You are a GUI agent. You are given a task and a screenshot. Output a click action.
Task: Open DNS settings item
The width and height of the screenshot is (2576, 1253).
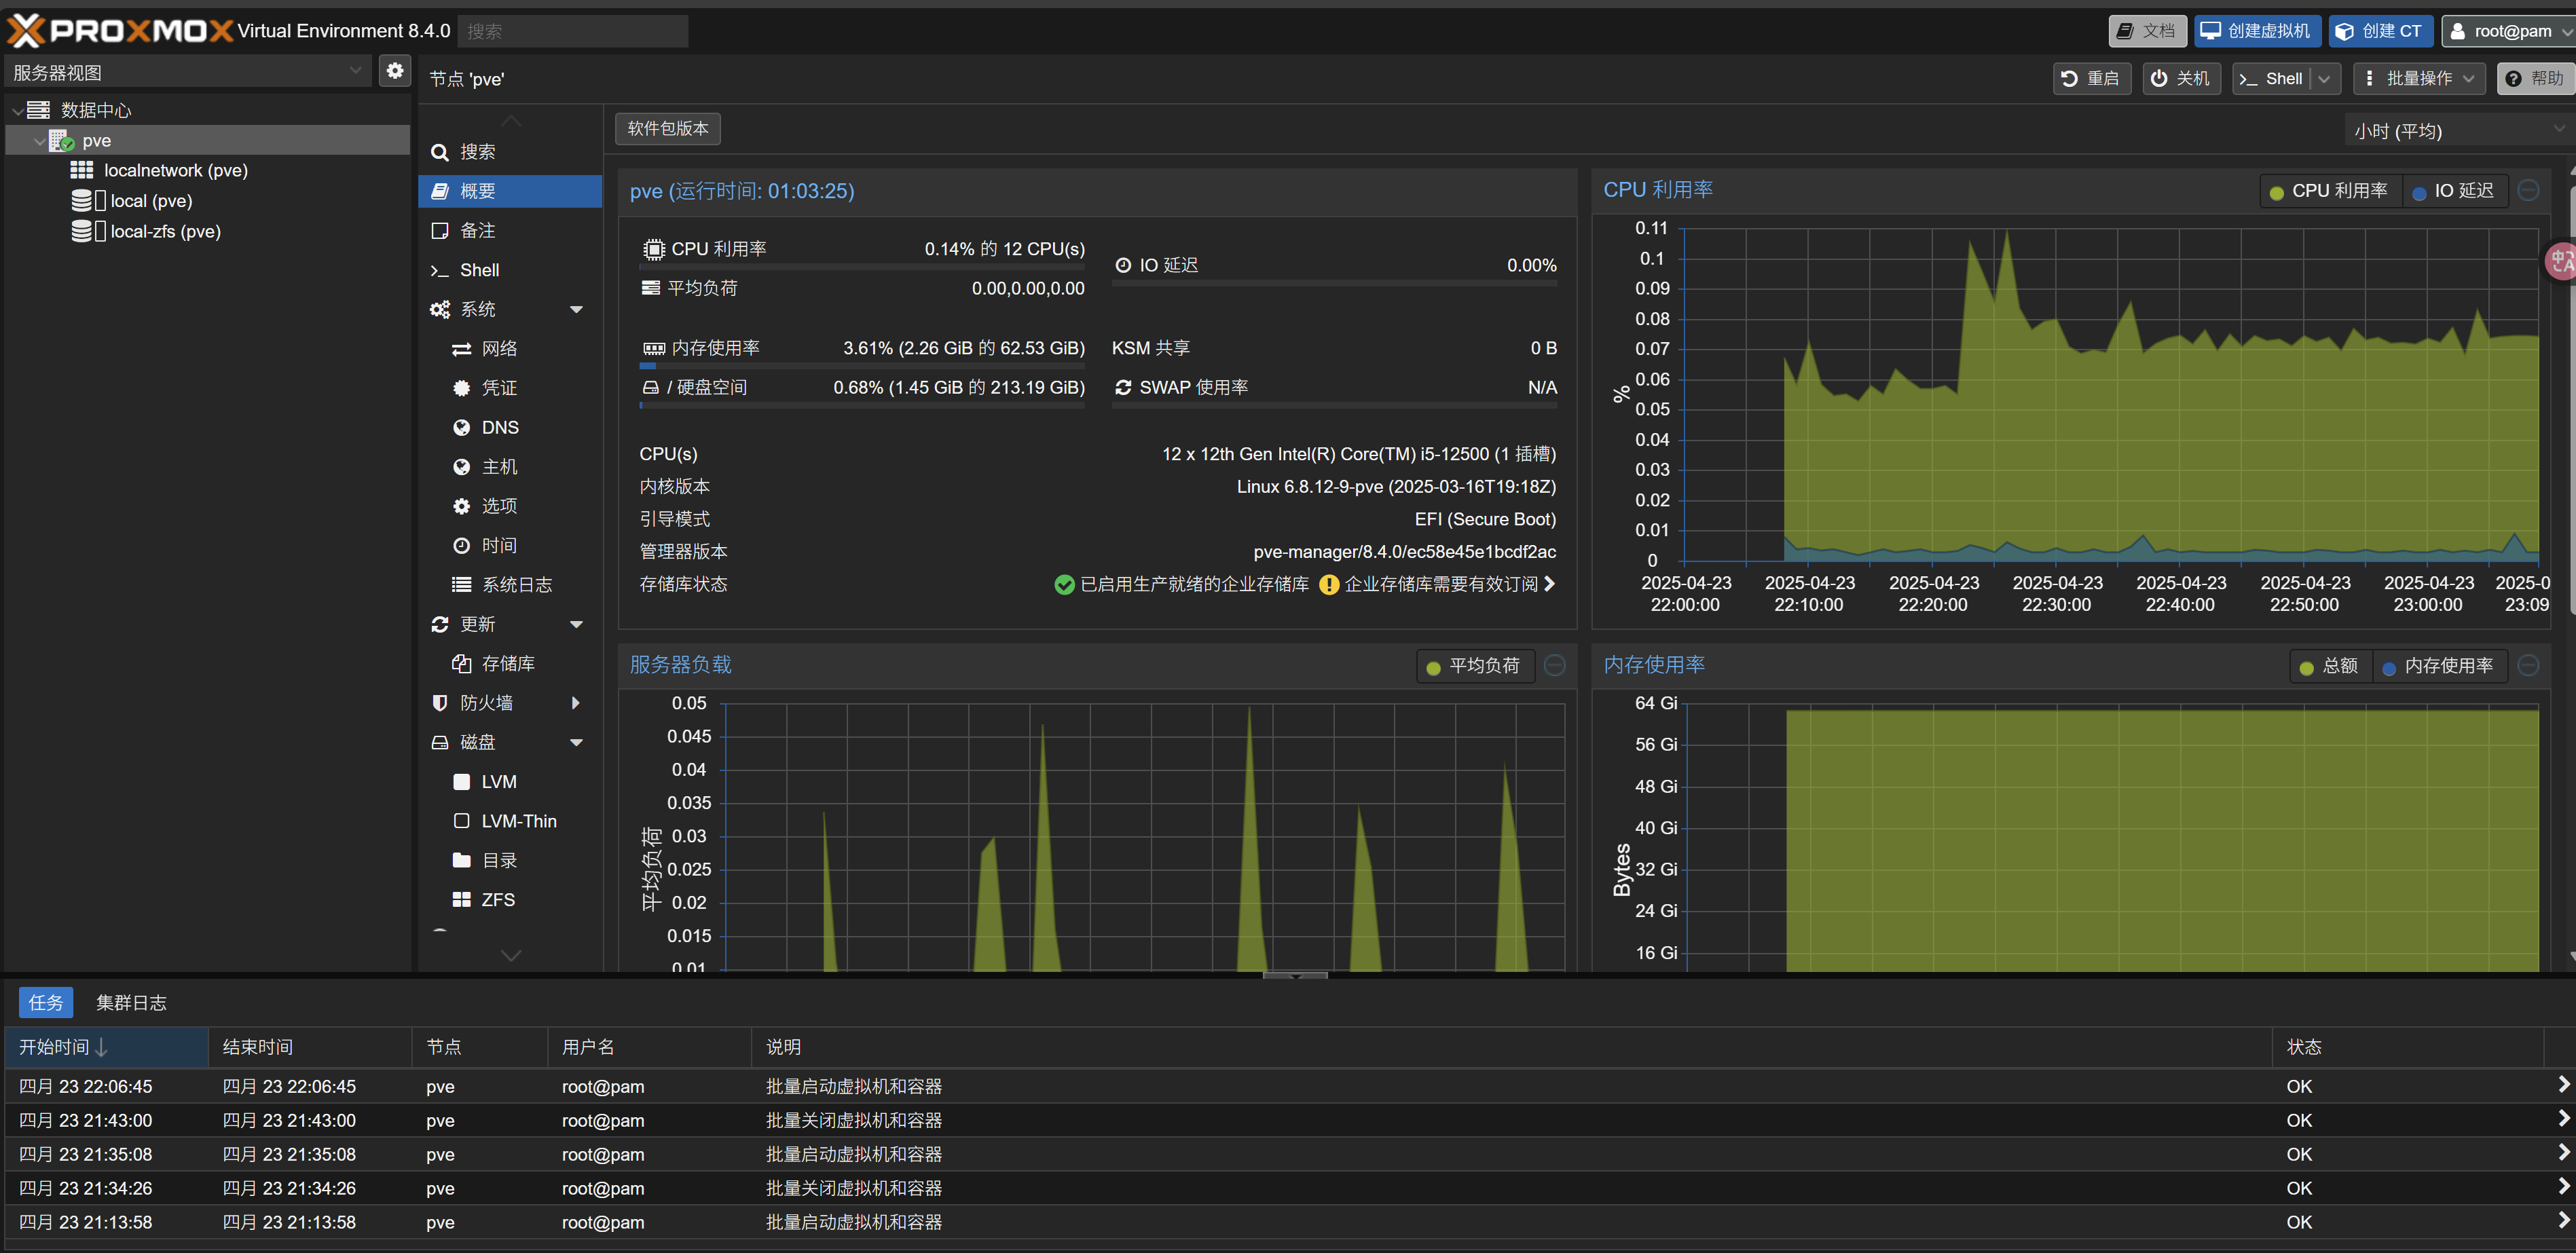click(510, 427)
